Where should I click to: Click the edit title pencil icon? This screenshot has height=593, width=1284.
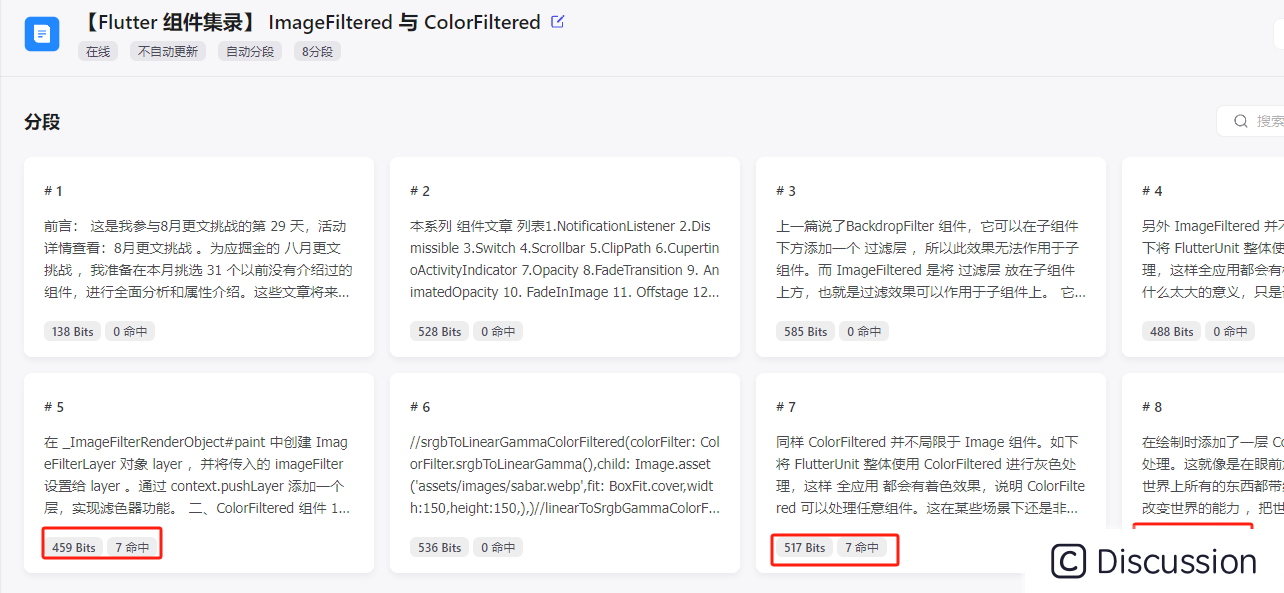558,21
